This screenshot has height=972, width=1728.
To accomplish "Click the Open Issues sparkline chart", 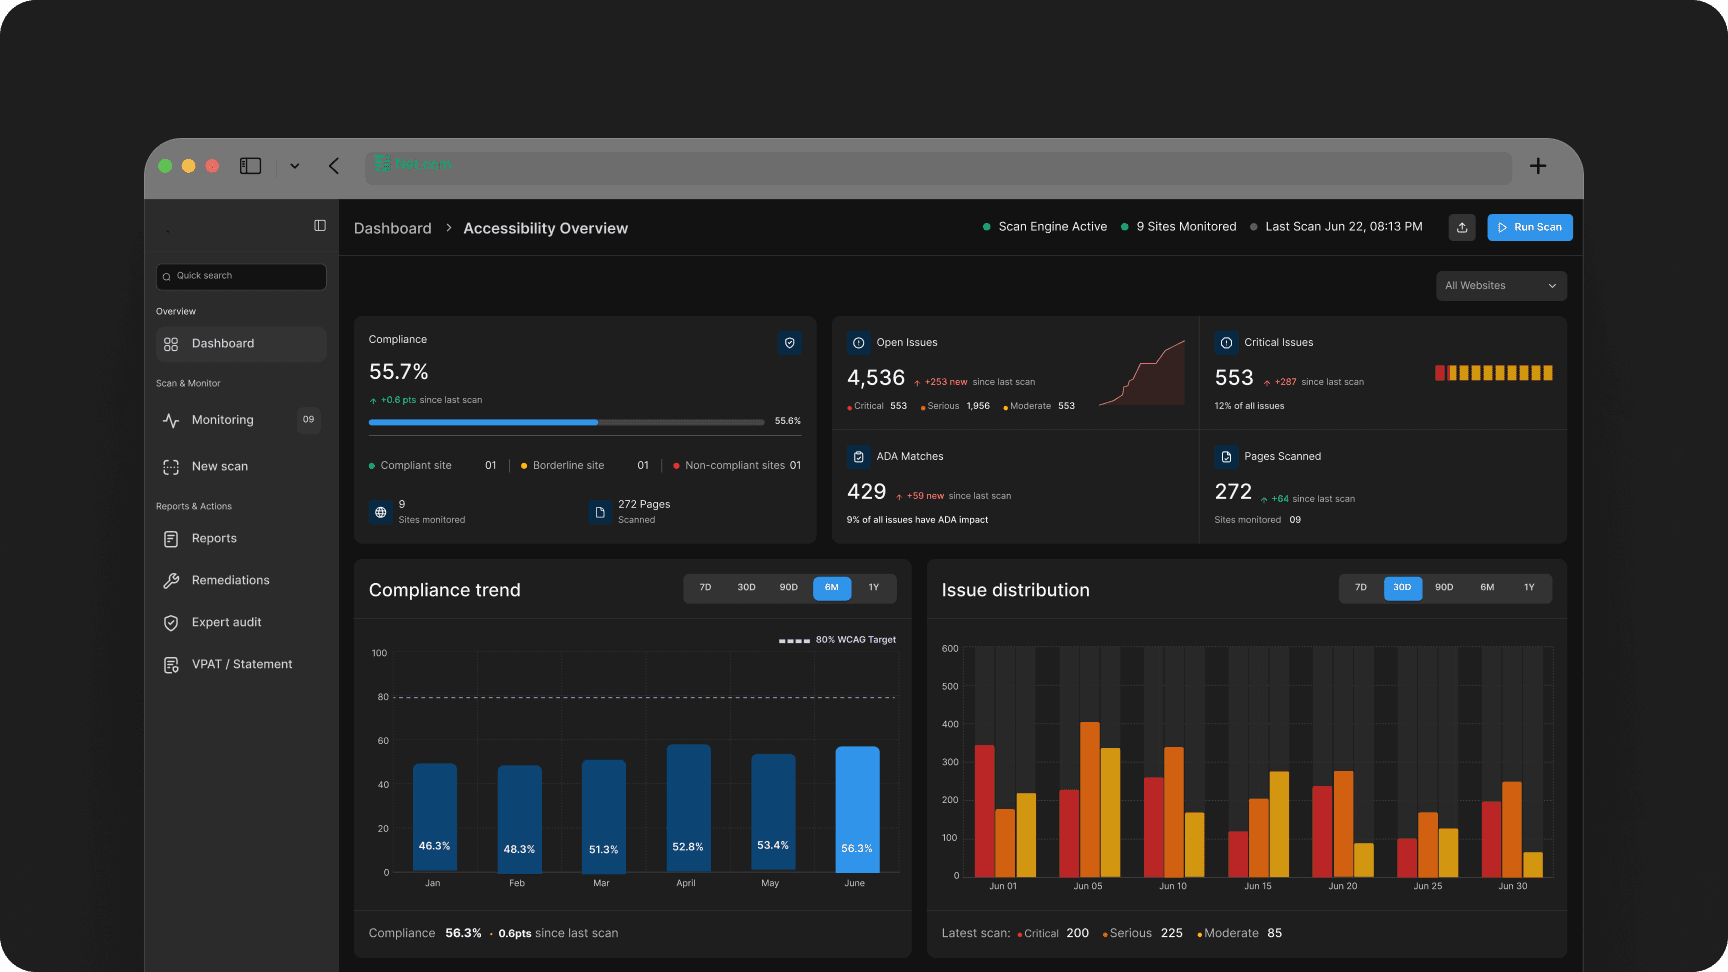I will click(x=1142, y=373).
